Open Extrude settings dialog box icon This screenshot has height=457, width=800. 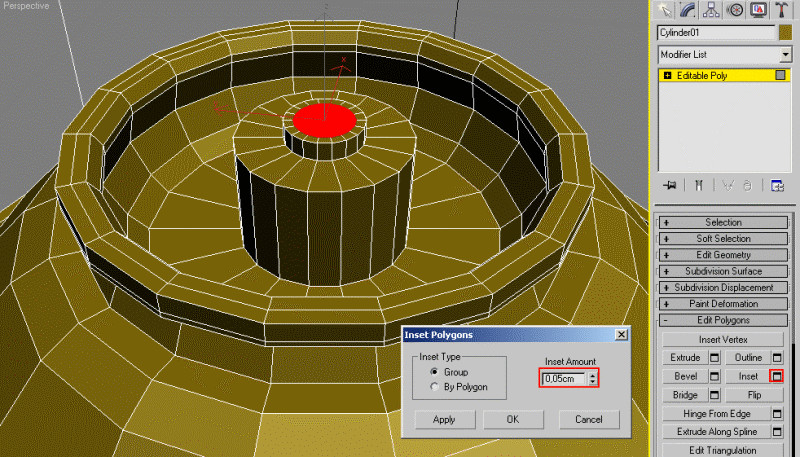[x=714, y=358]
